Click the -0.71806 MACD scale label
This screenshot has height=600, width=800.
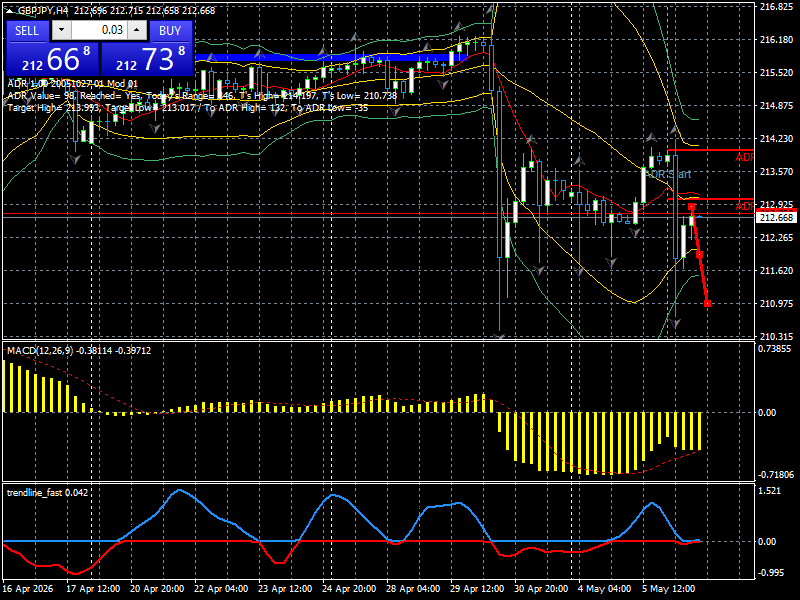point(777,475)
